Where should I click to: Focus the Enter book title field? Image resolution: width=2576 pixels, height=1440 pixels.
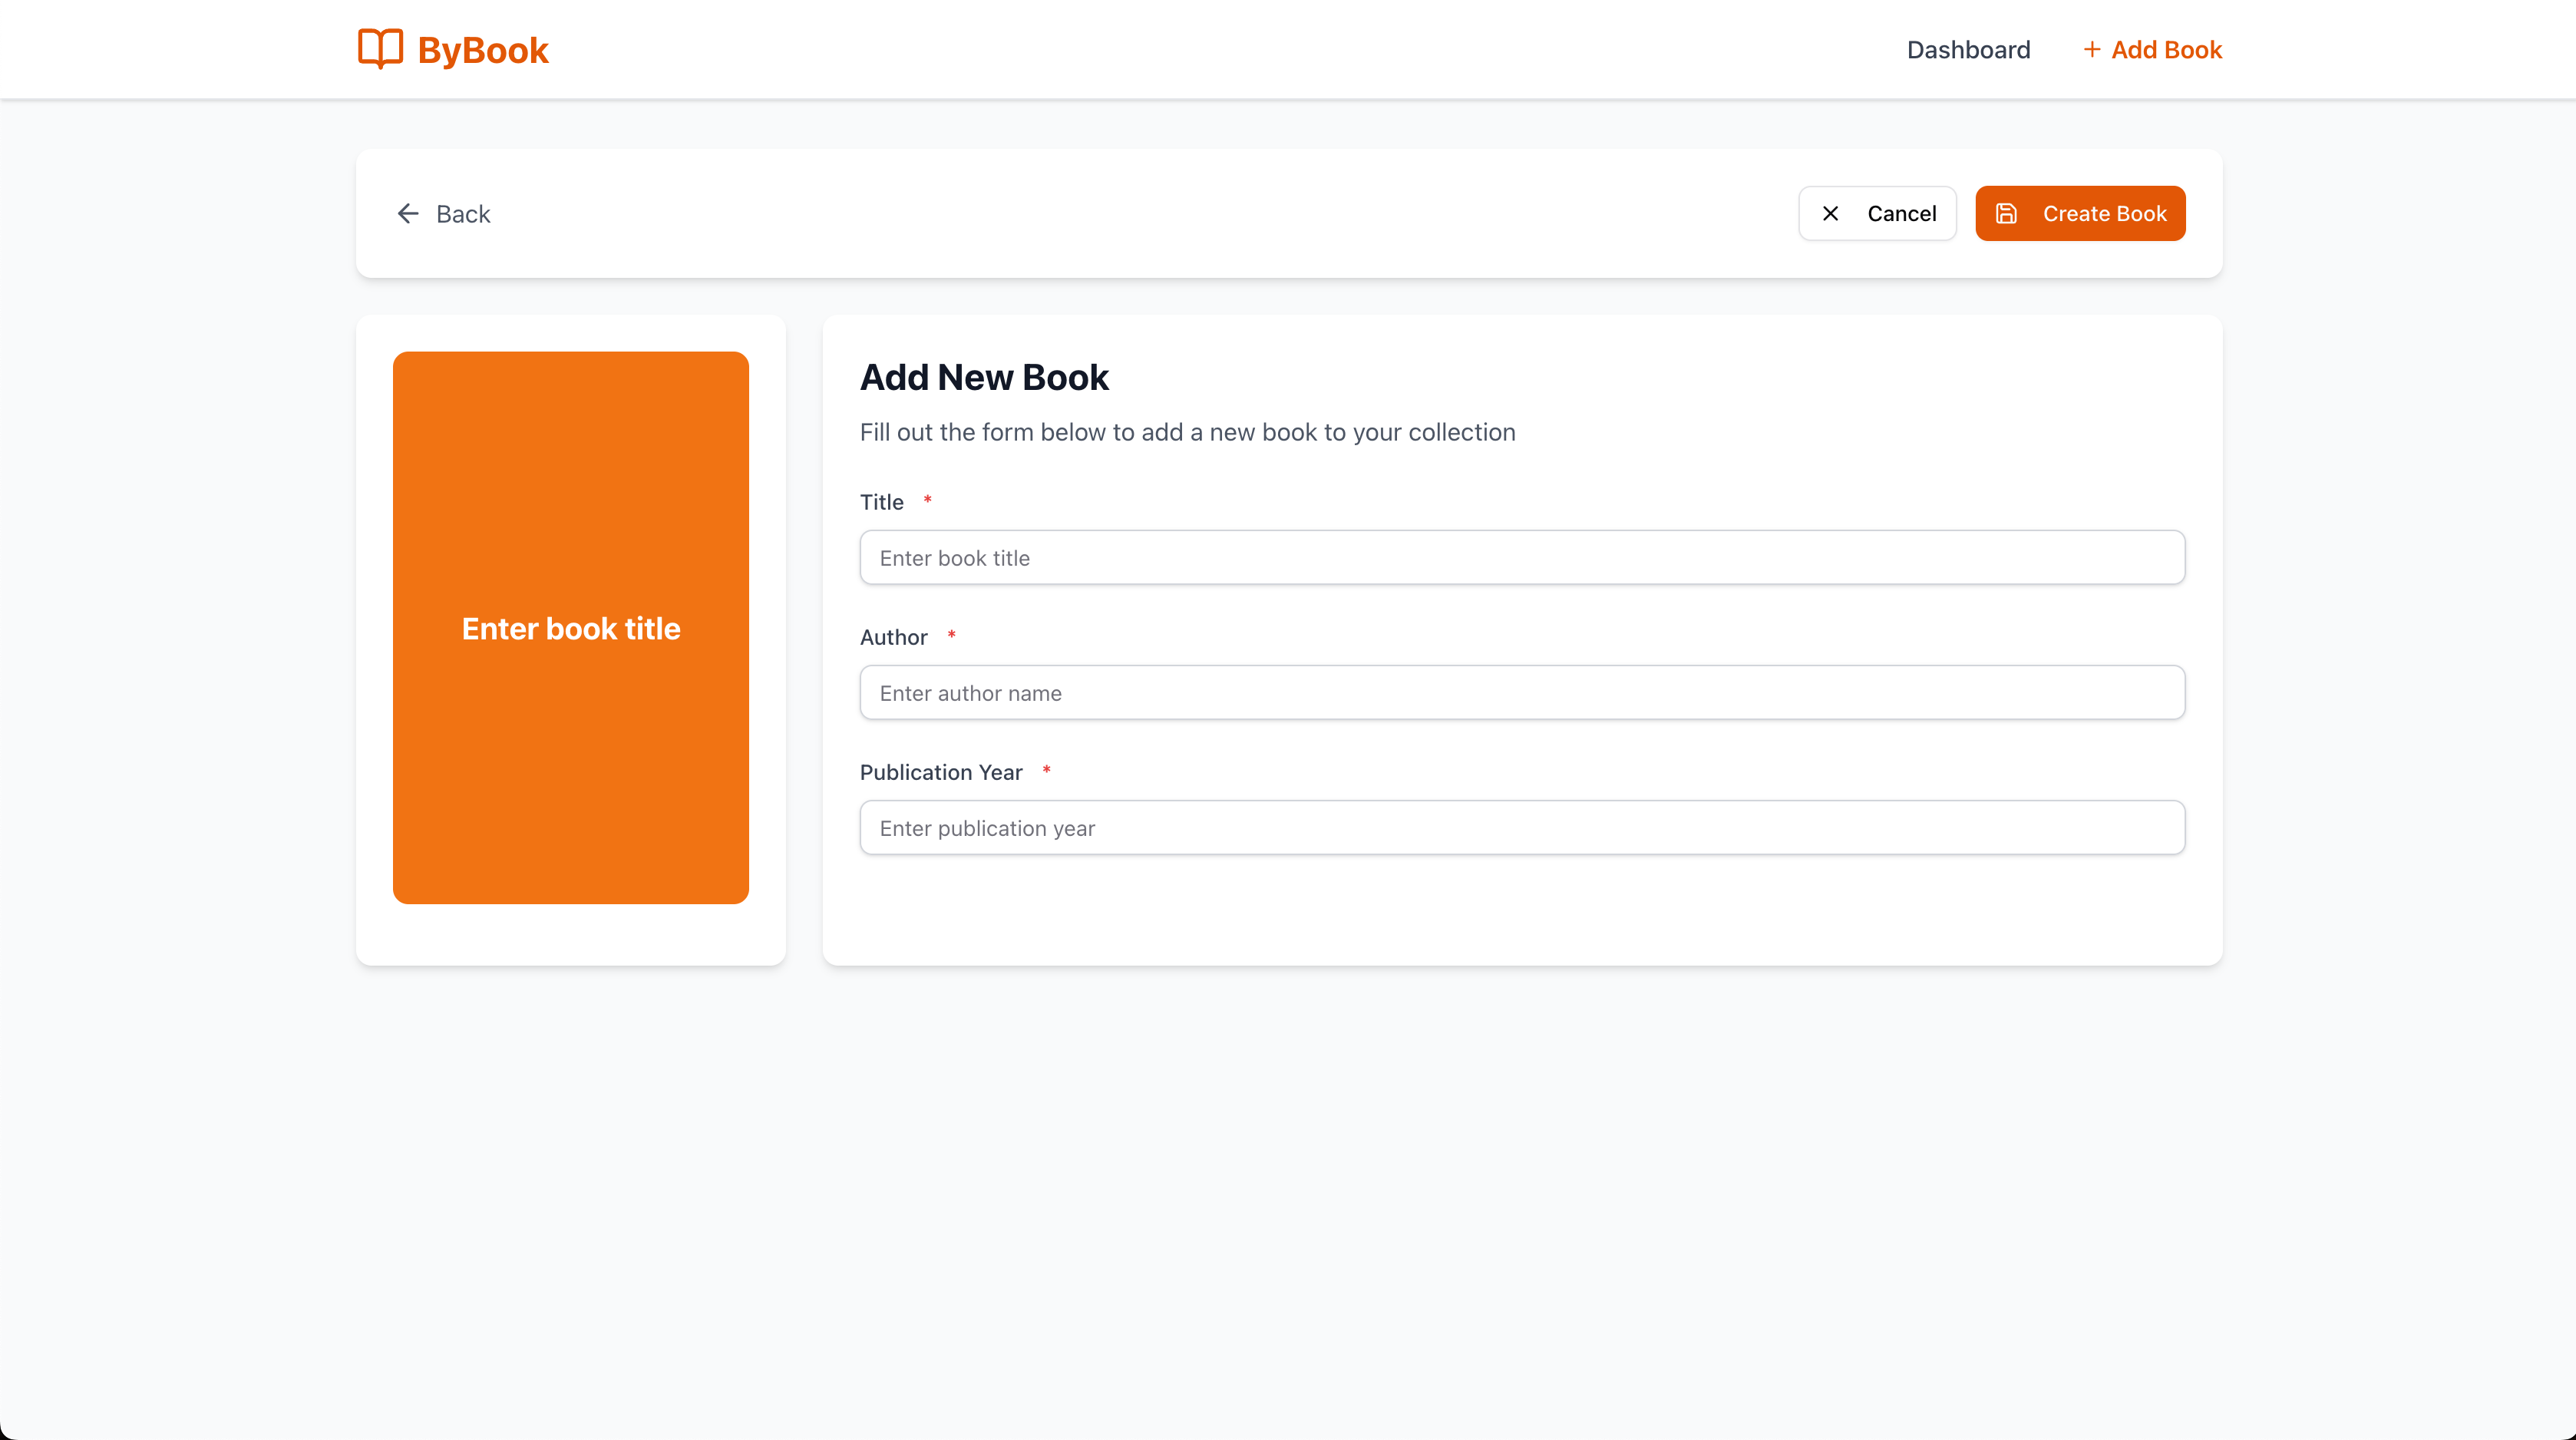1521,558
